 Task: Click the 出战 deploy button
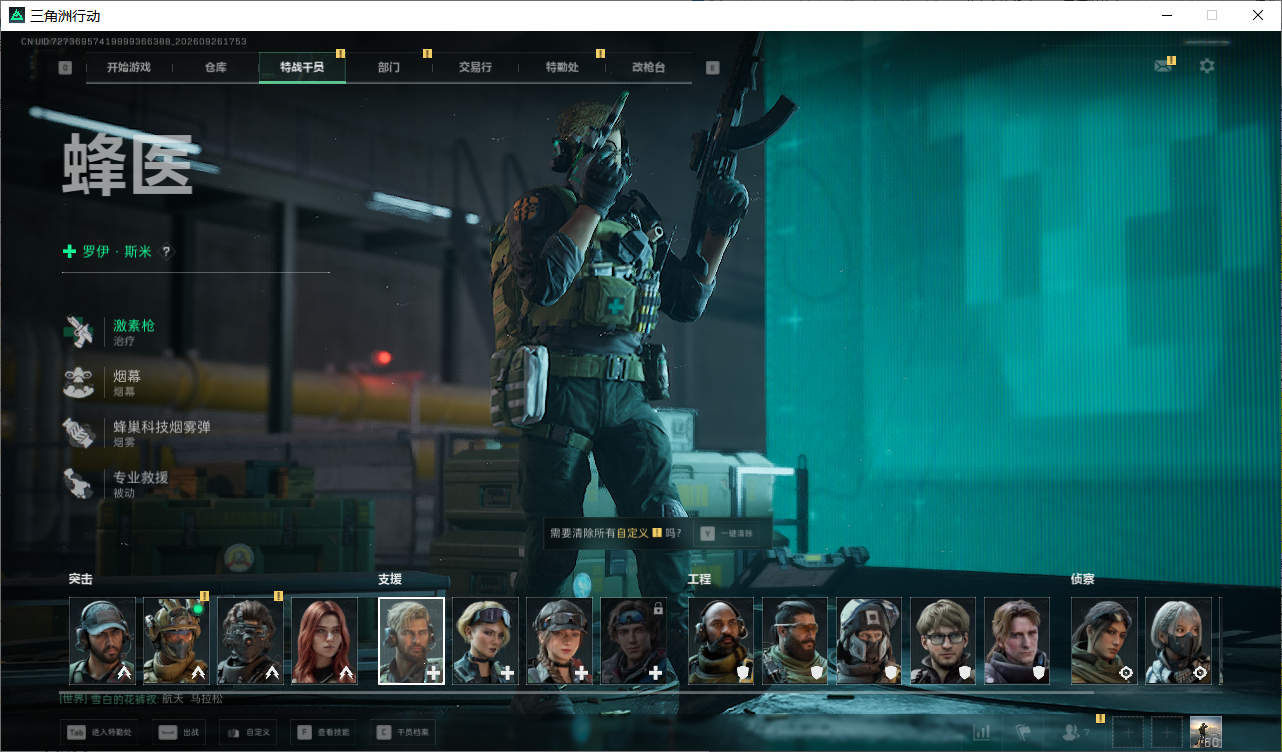point(180,732)
